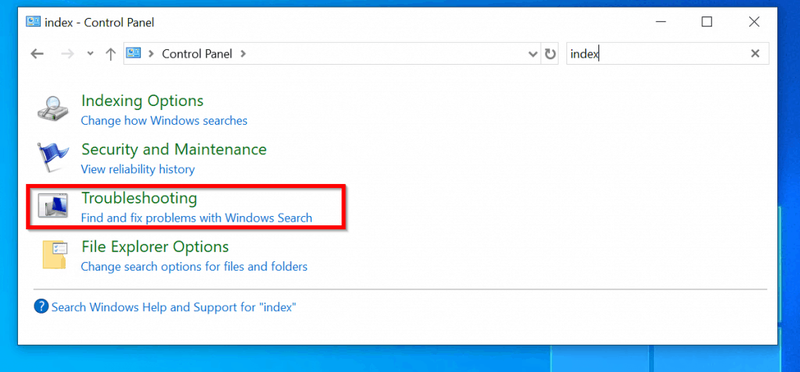
Task: Maximize the Control Panel window
Action: pyautogui.click(x=707, y=22)
